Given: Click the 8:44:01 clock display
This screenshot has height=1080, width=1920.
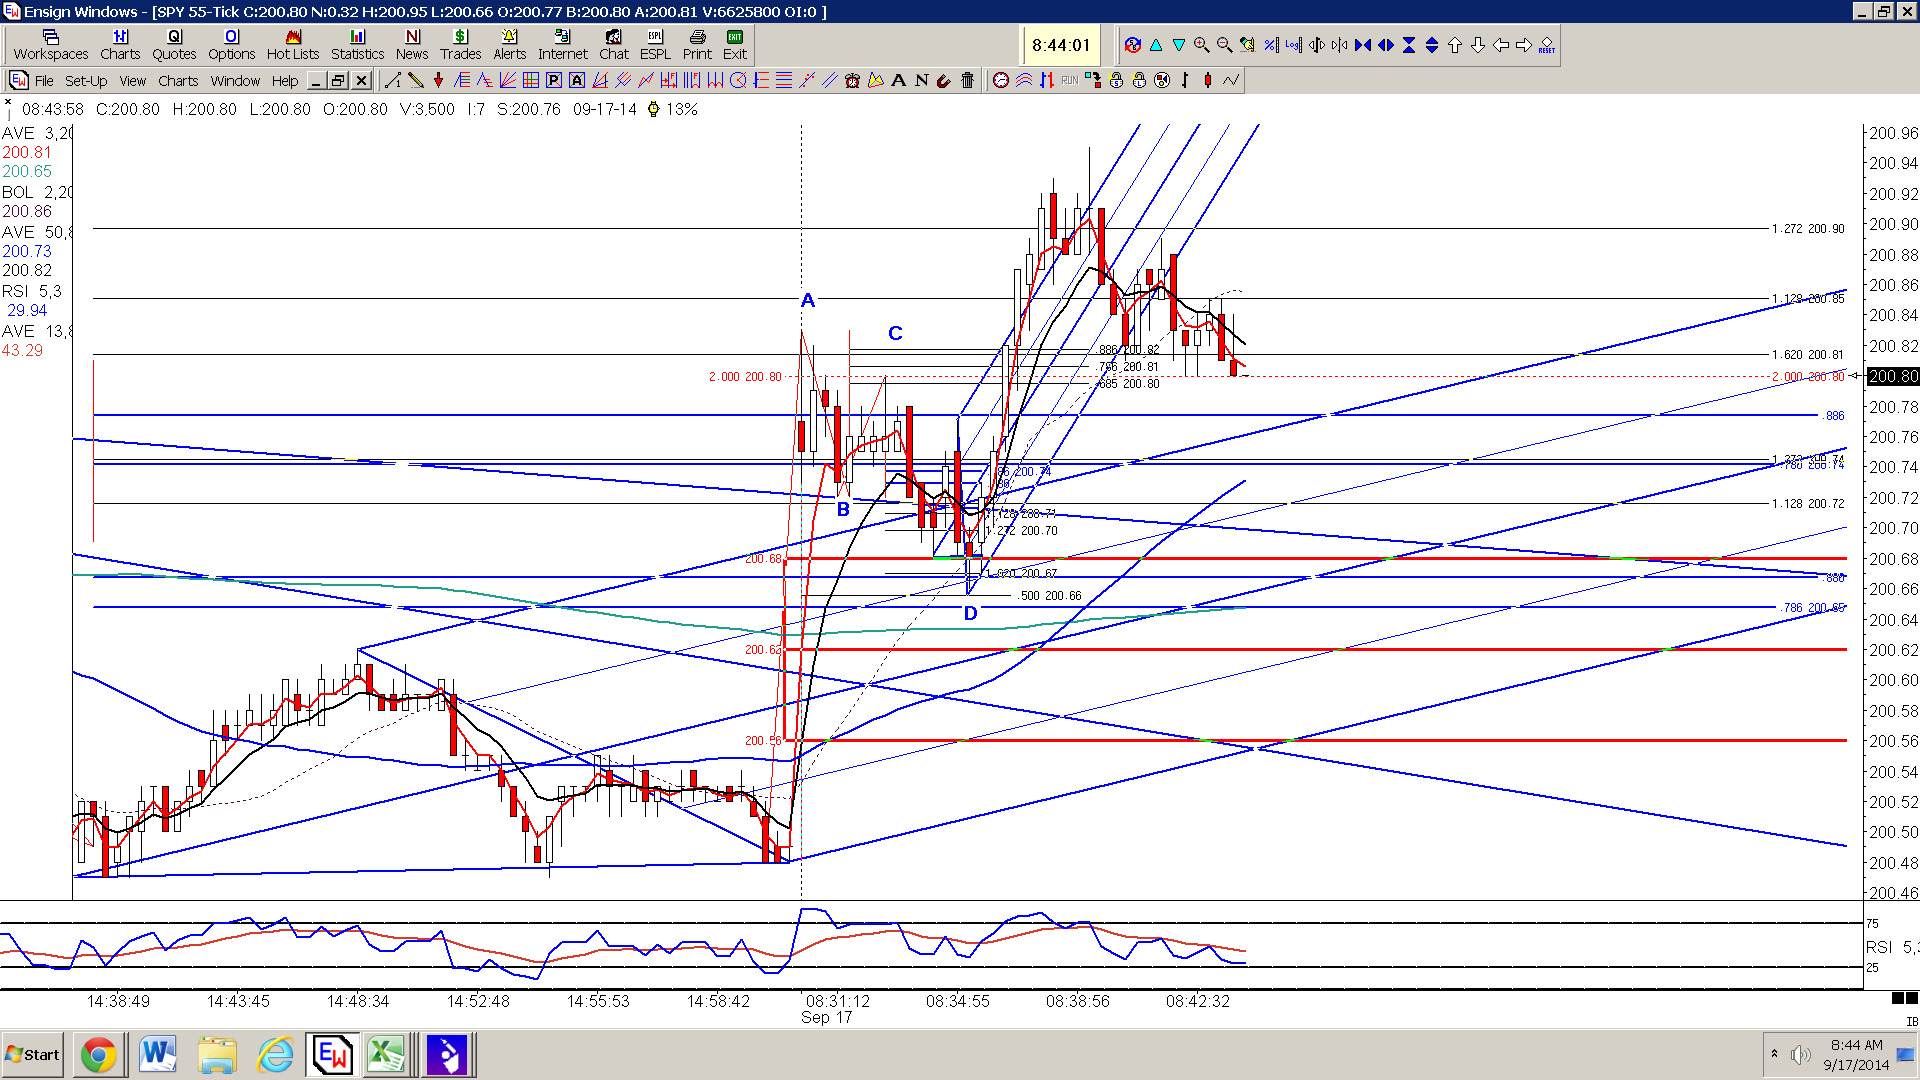Looking at the screenshot, I should pos(1061,45).
